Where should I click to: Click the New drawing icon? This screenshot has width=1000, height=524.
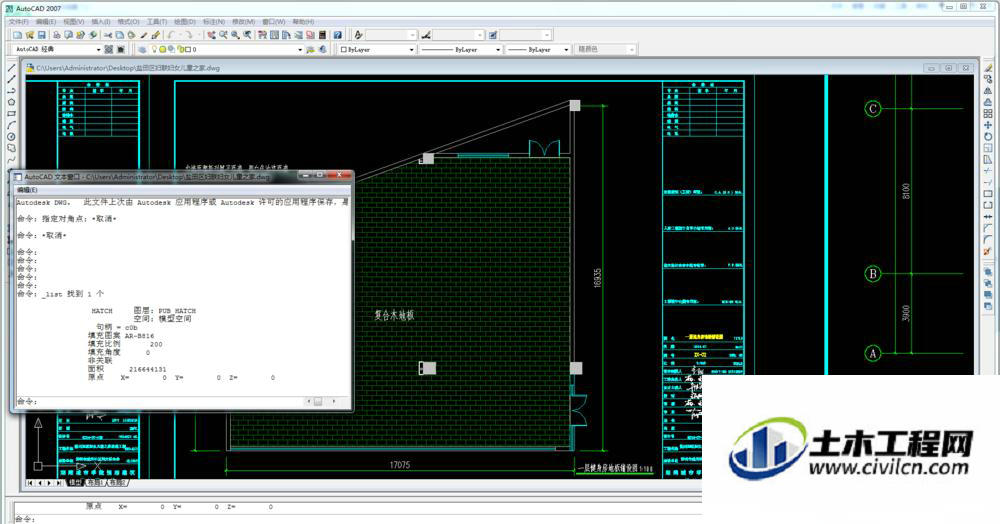click(17, 35)
